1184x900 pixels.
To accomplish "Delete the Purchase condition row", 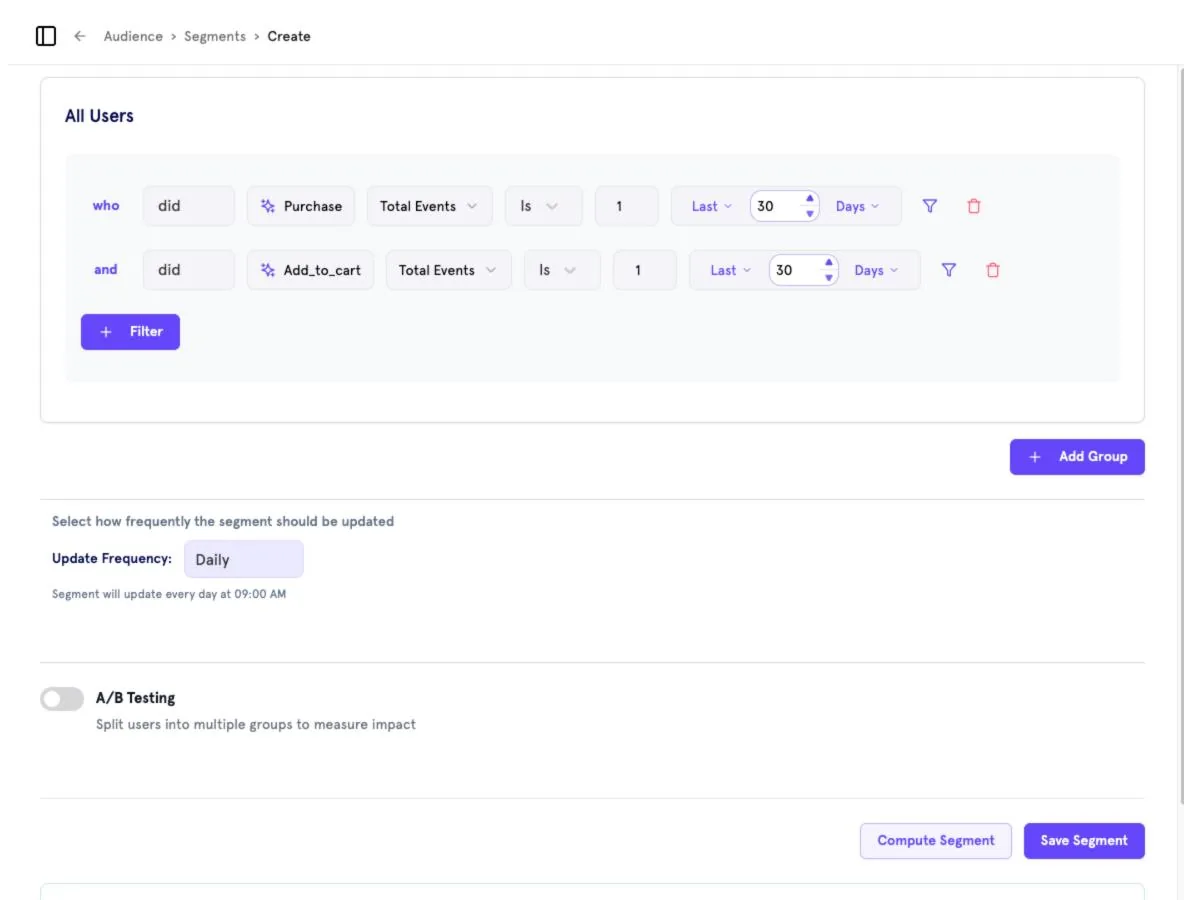I will (973, 206).
